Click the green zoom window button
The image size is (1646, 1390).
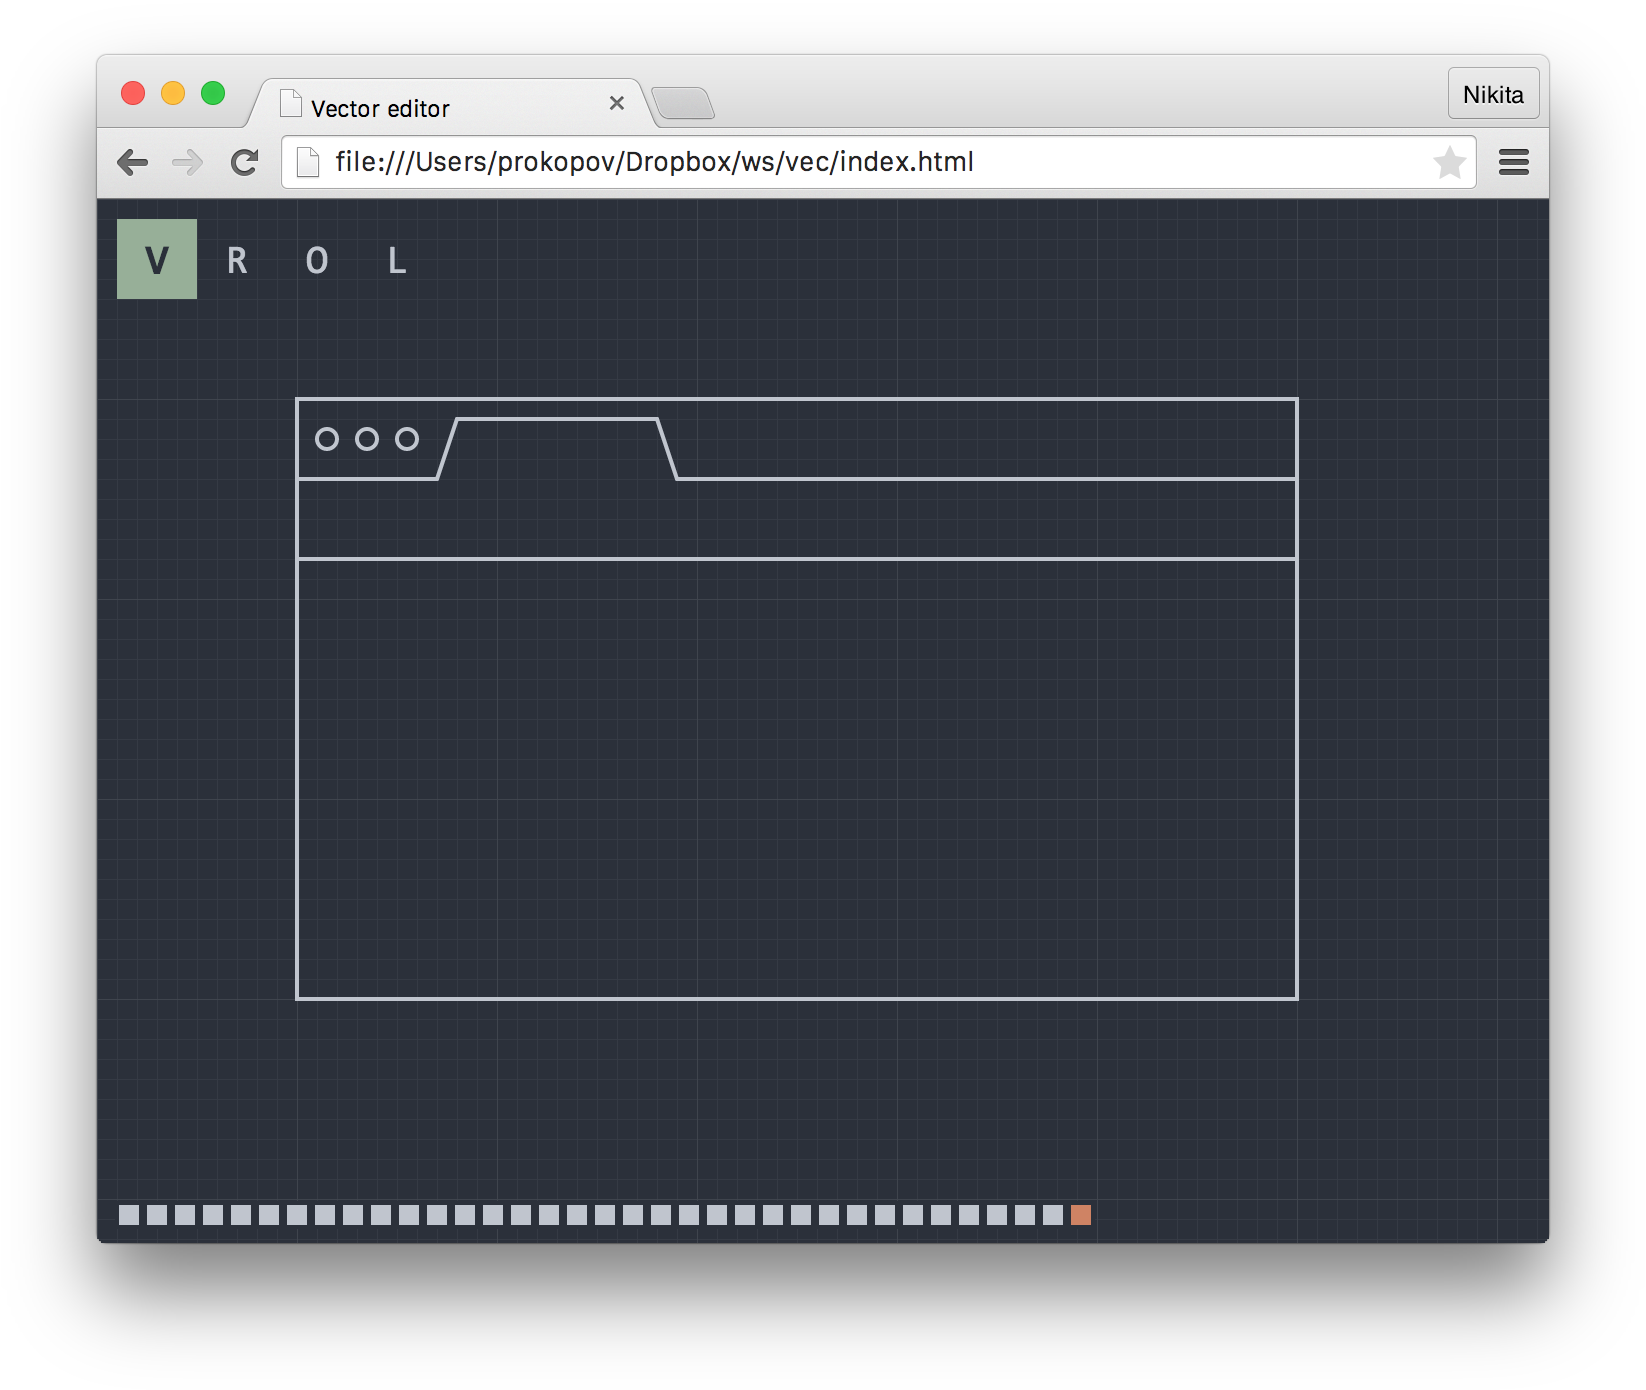pos(213,93)
